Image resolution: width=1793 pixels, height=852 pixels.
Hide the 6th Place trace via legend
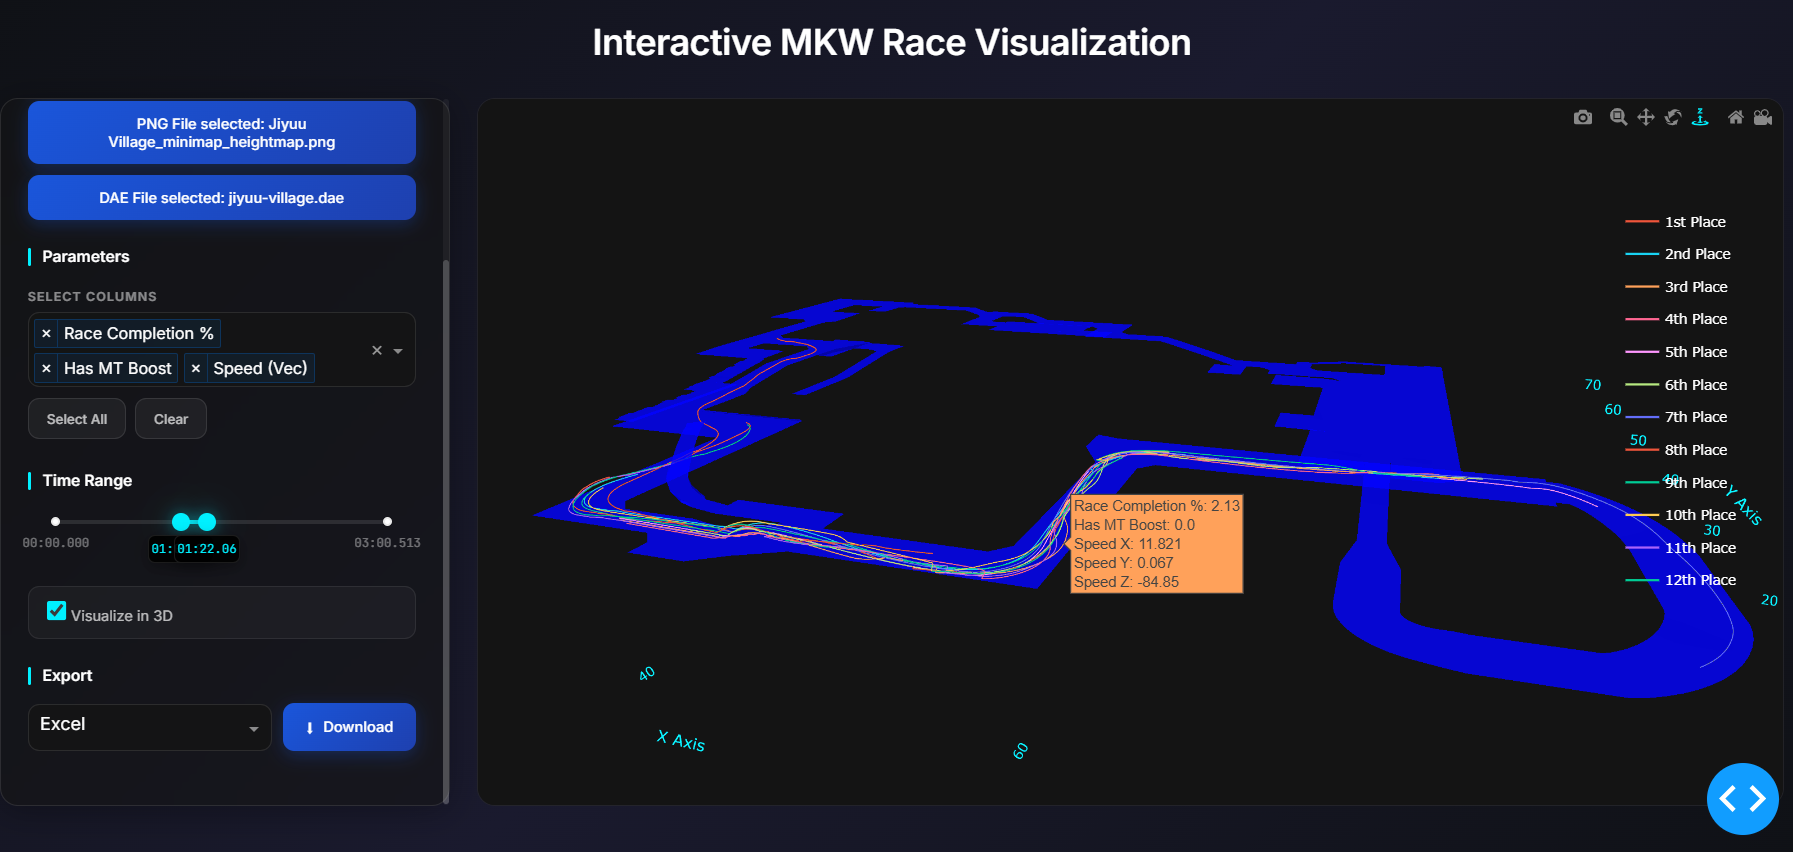(1695, 385)
